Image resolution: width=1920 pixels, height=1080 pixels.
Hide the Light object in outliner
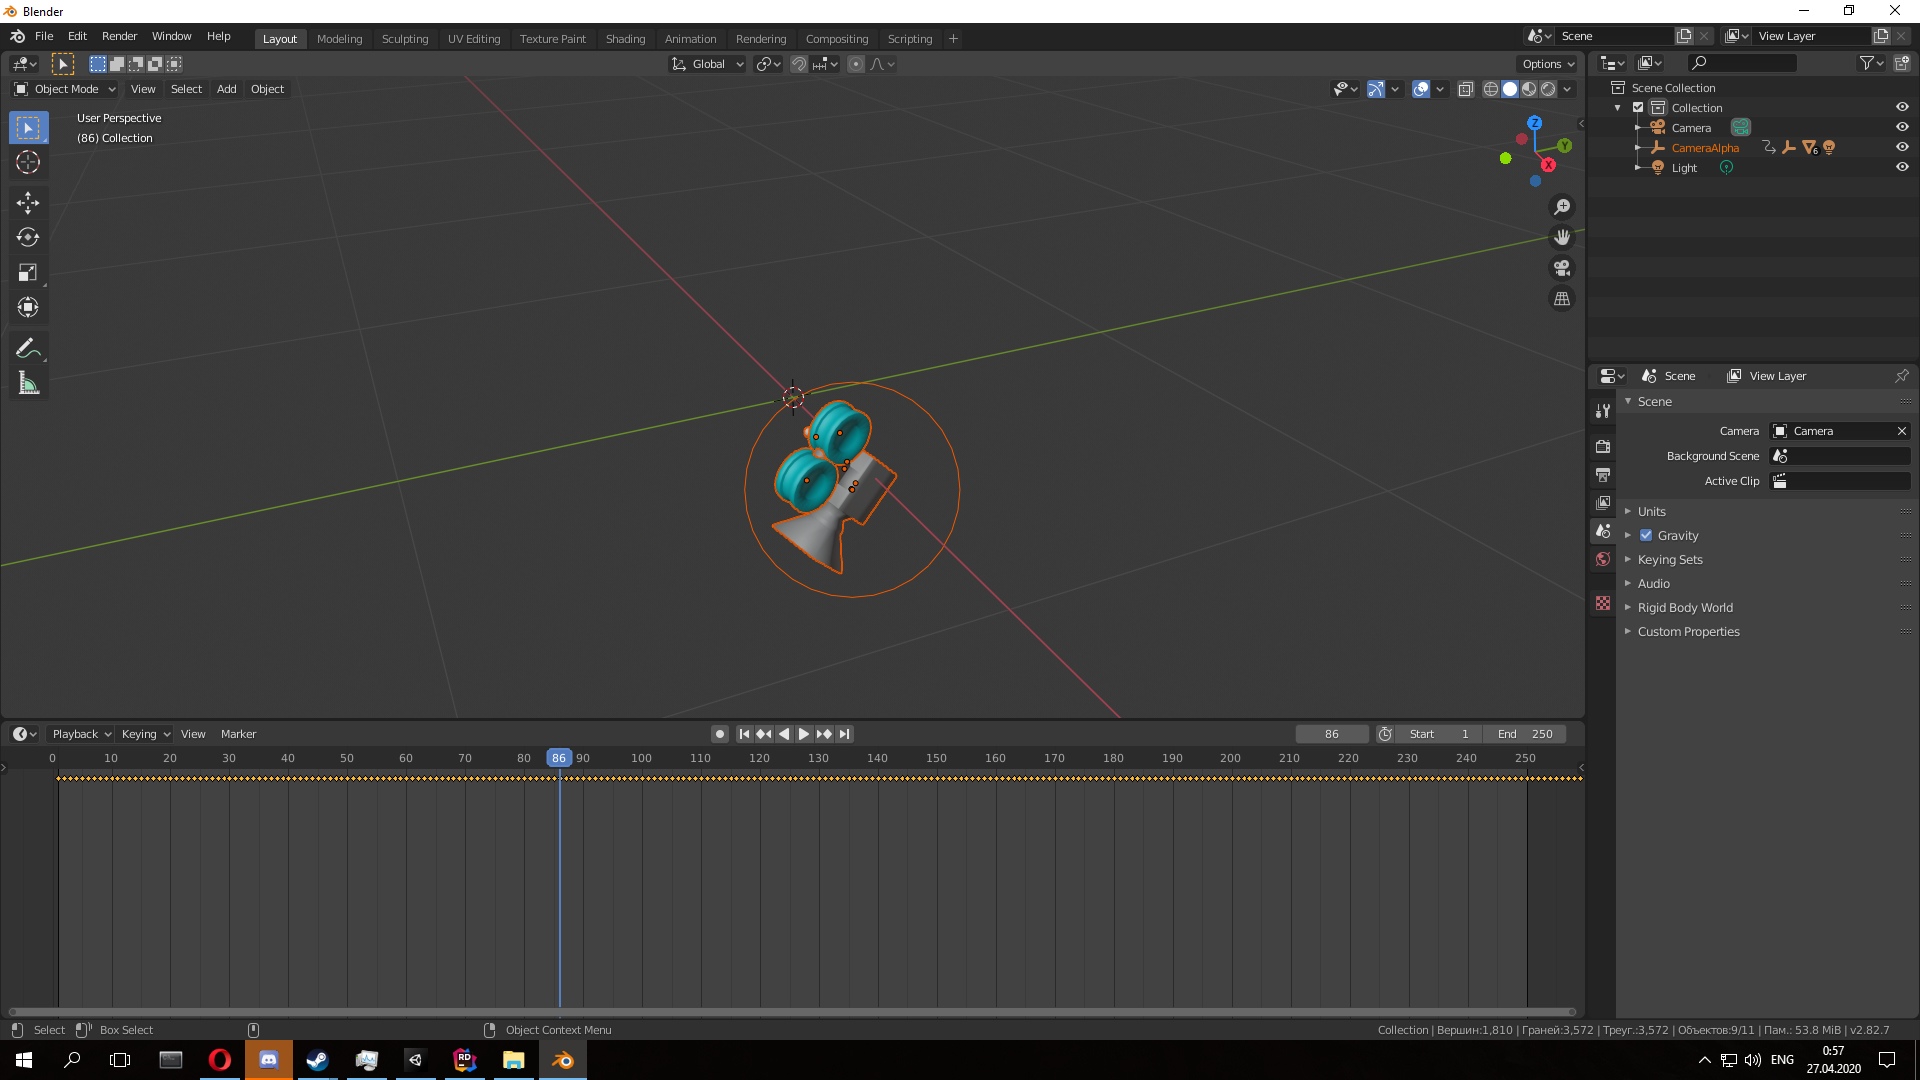[x=1902, y=168]
